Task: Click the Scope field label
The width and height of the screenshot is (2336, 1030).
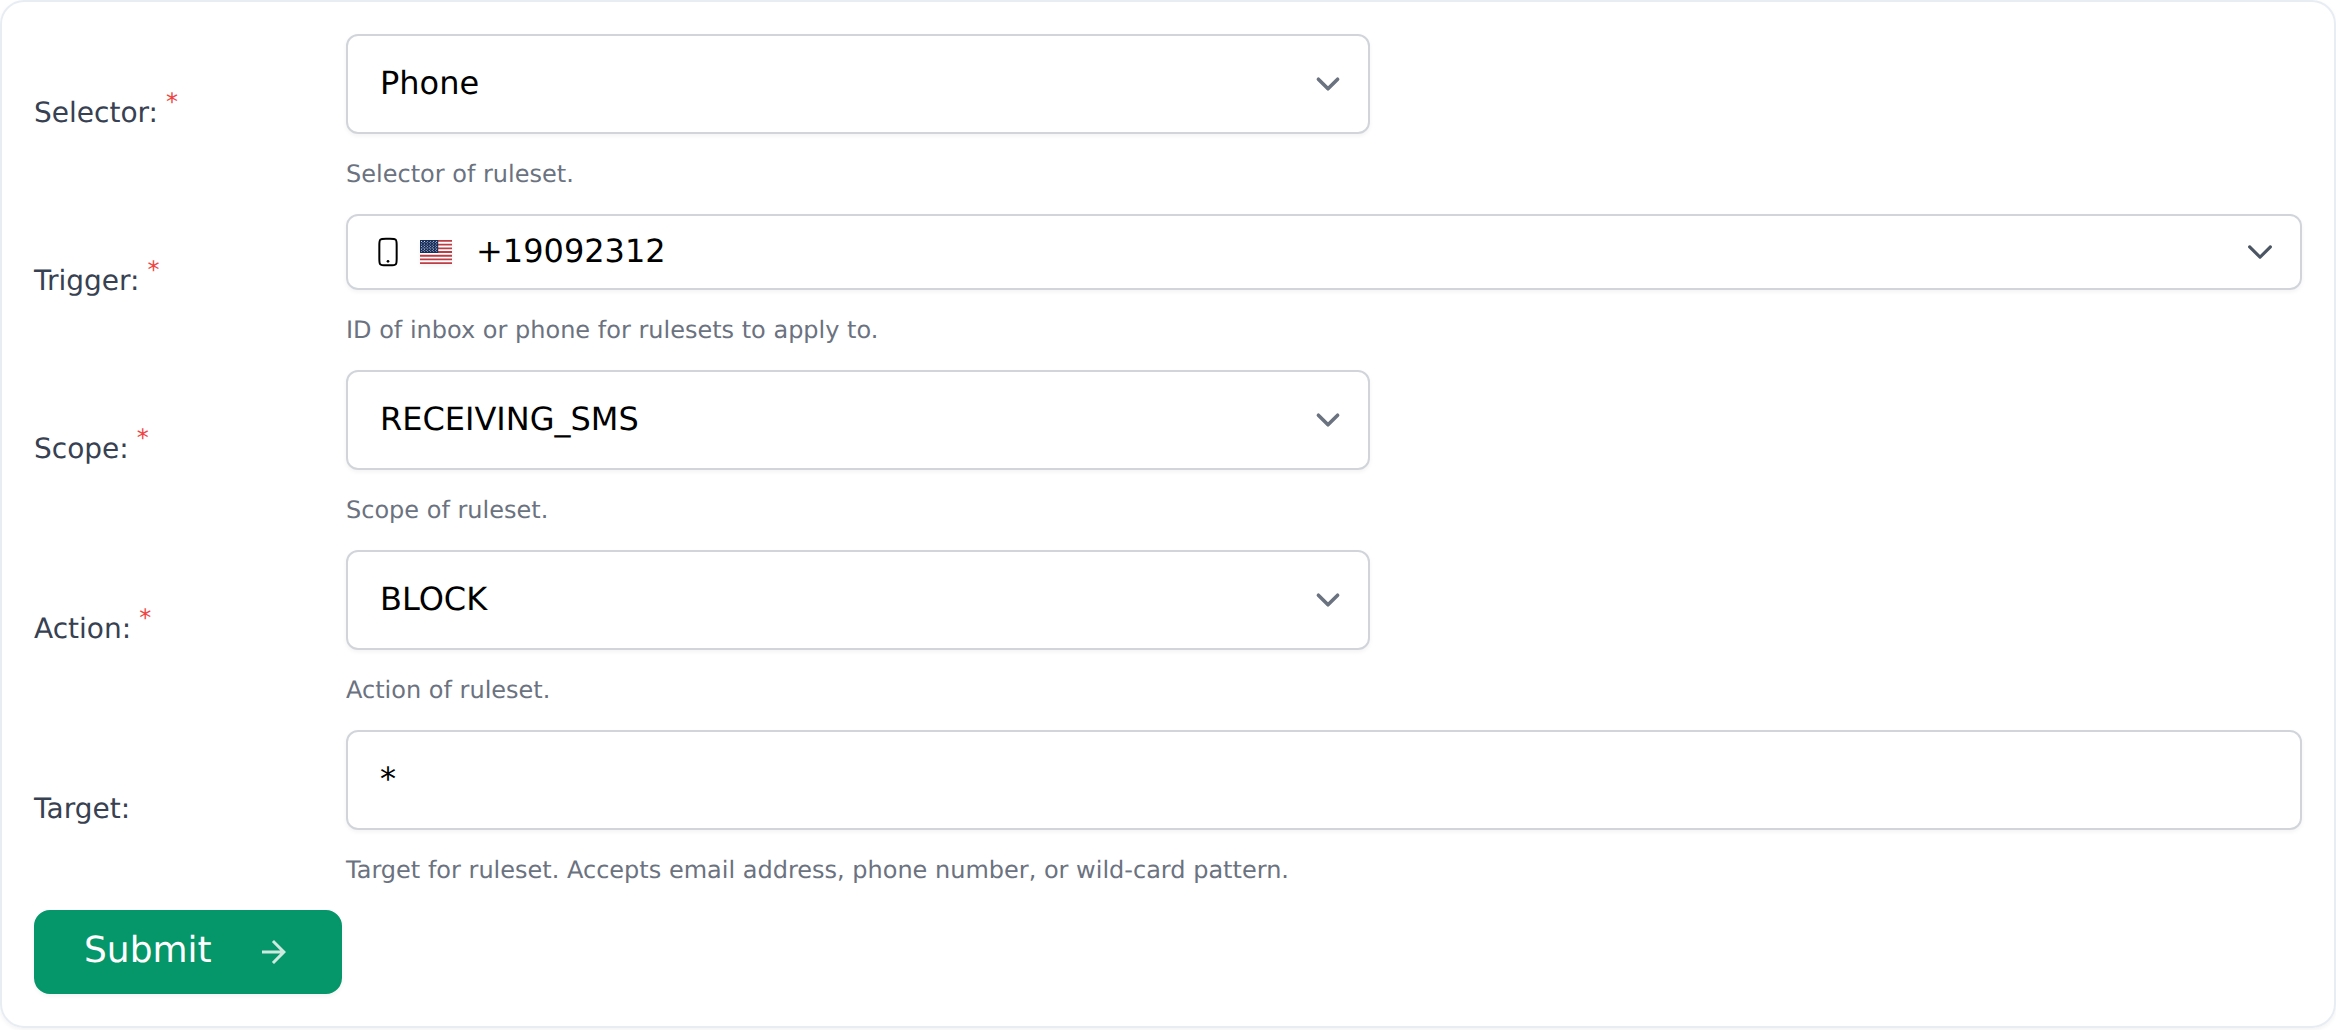Action: coord(81,448)
